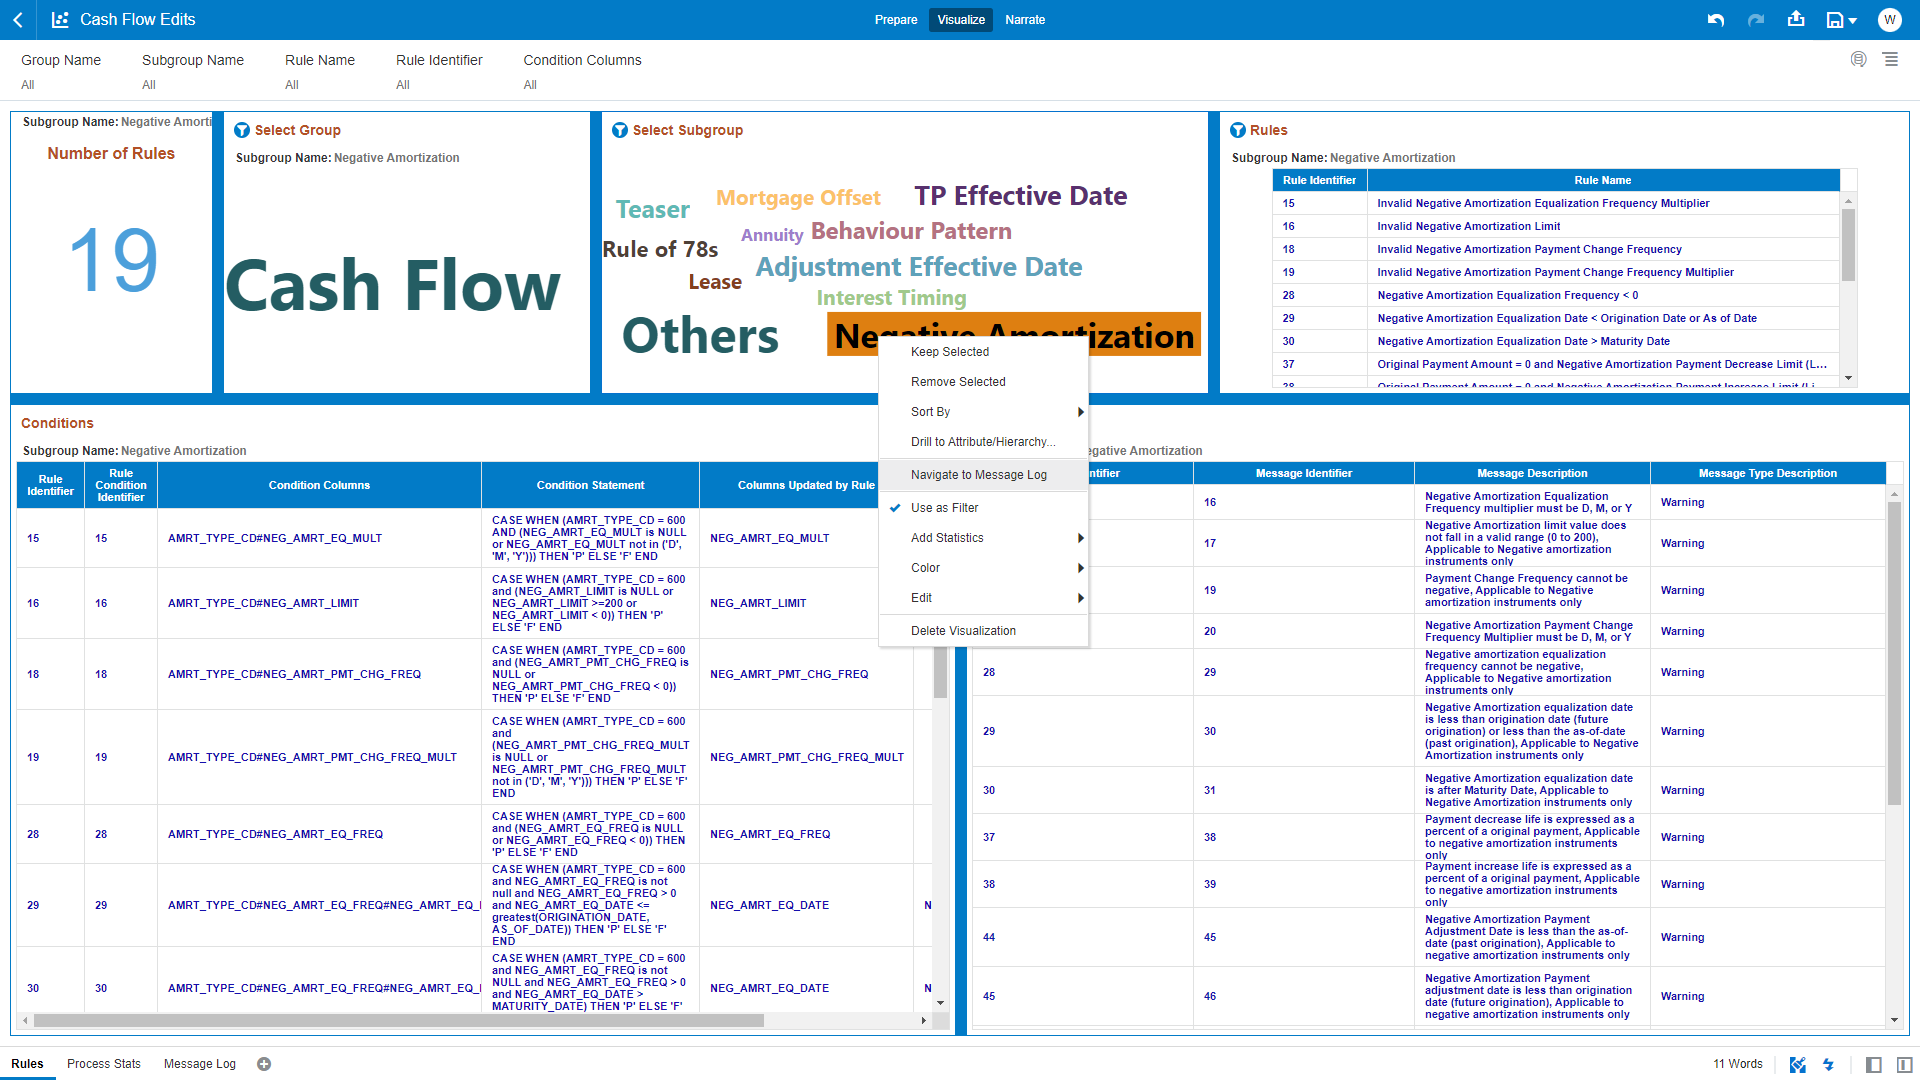This screenshot has width=1920, height=1080.
Task: Toggle the left panel layout icon
Action: click(x=1874, y=1064)
